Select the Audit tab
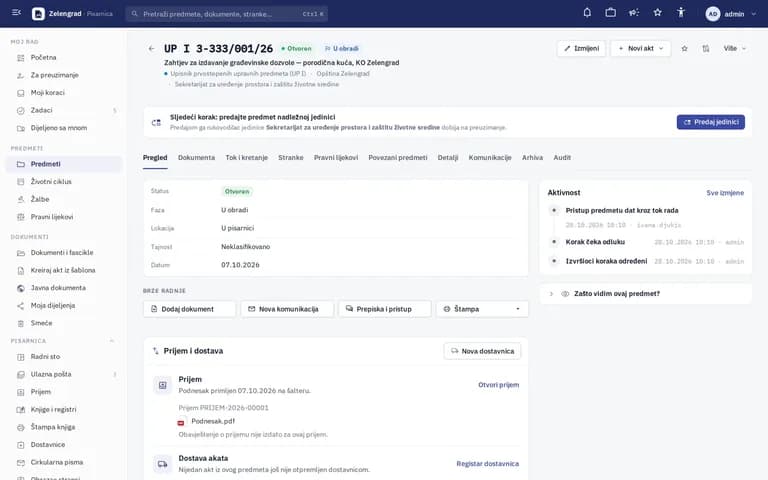This screenshot has width=768, height=480. tap(562, 158)
